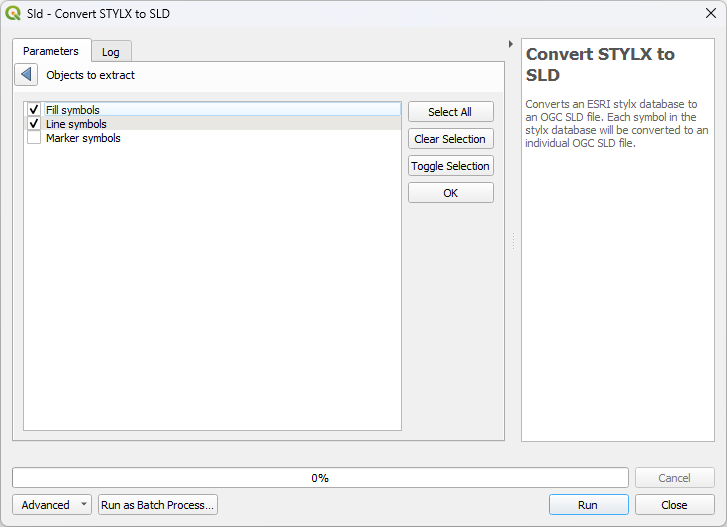
Task: Click the Clear Selection button
Action: pyautogui.click(x=450, y=139)
